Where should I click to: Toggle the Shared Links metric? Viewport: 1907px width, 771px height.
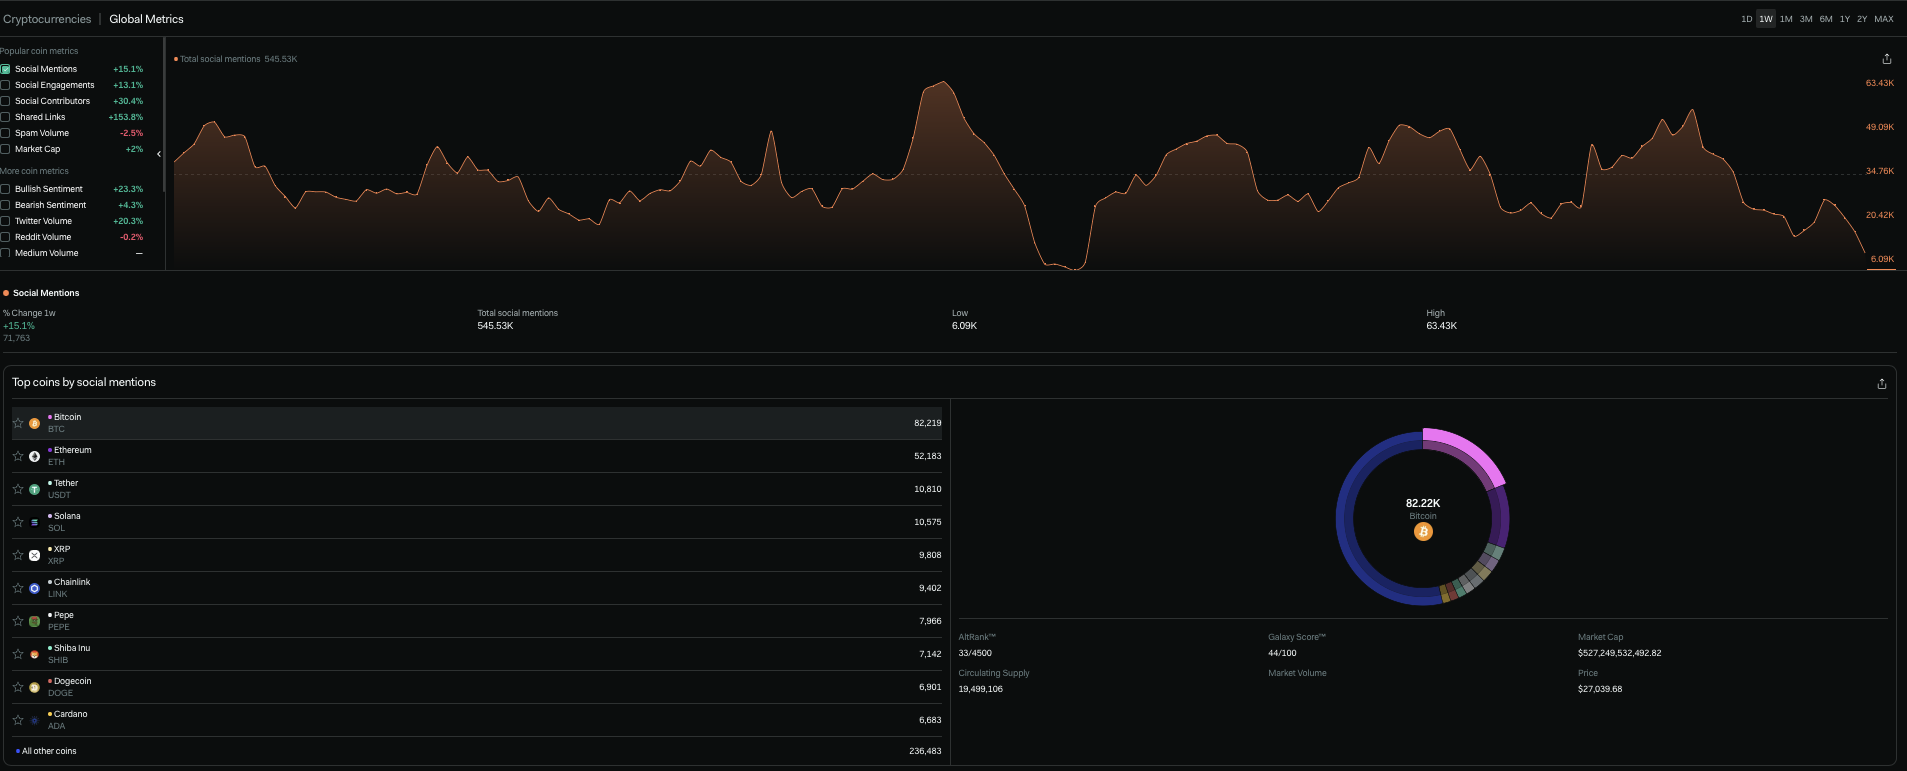tap(5, 117)
